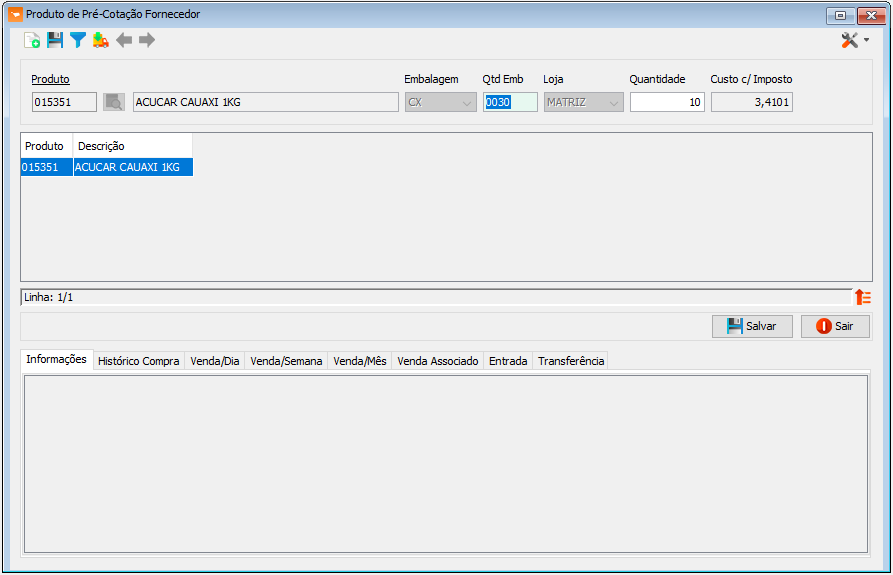Click the Custo c/ Imposto field 3,4101
The width and height of the screenshot is (893, 575).
pos(752,102)
